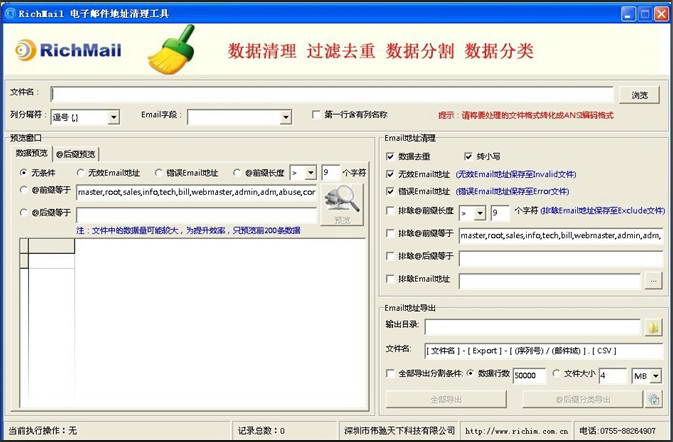Enable the 排除Email地址 checkbox
This screenshot has width=673, height=442.
pyautogui.click(x=390, y=279)
